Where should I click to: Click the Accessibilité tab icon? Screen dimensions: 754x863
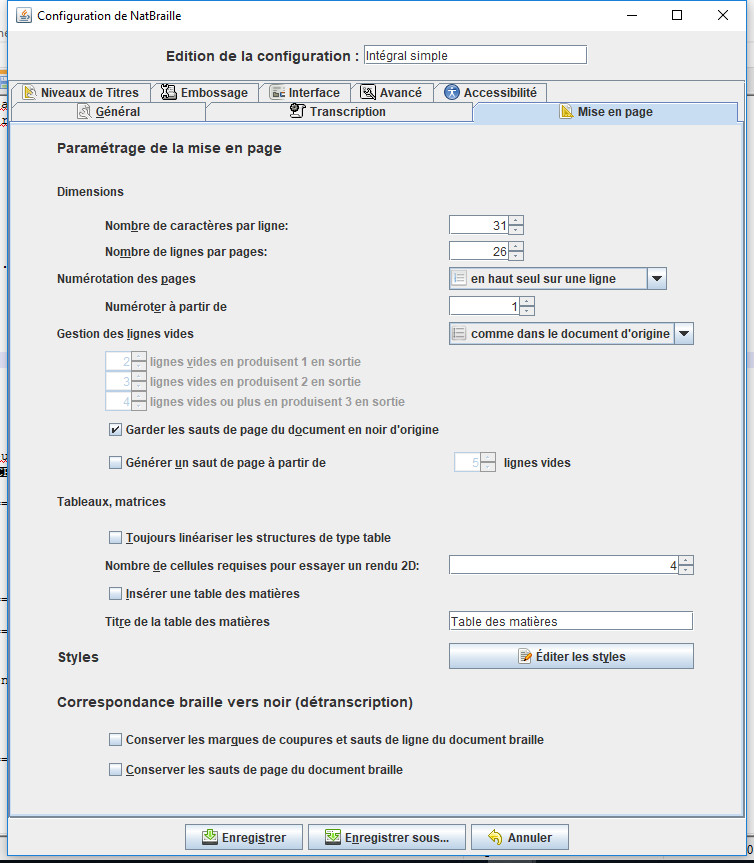coord(452,92)
